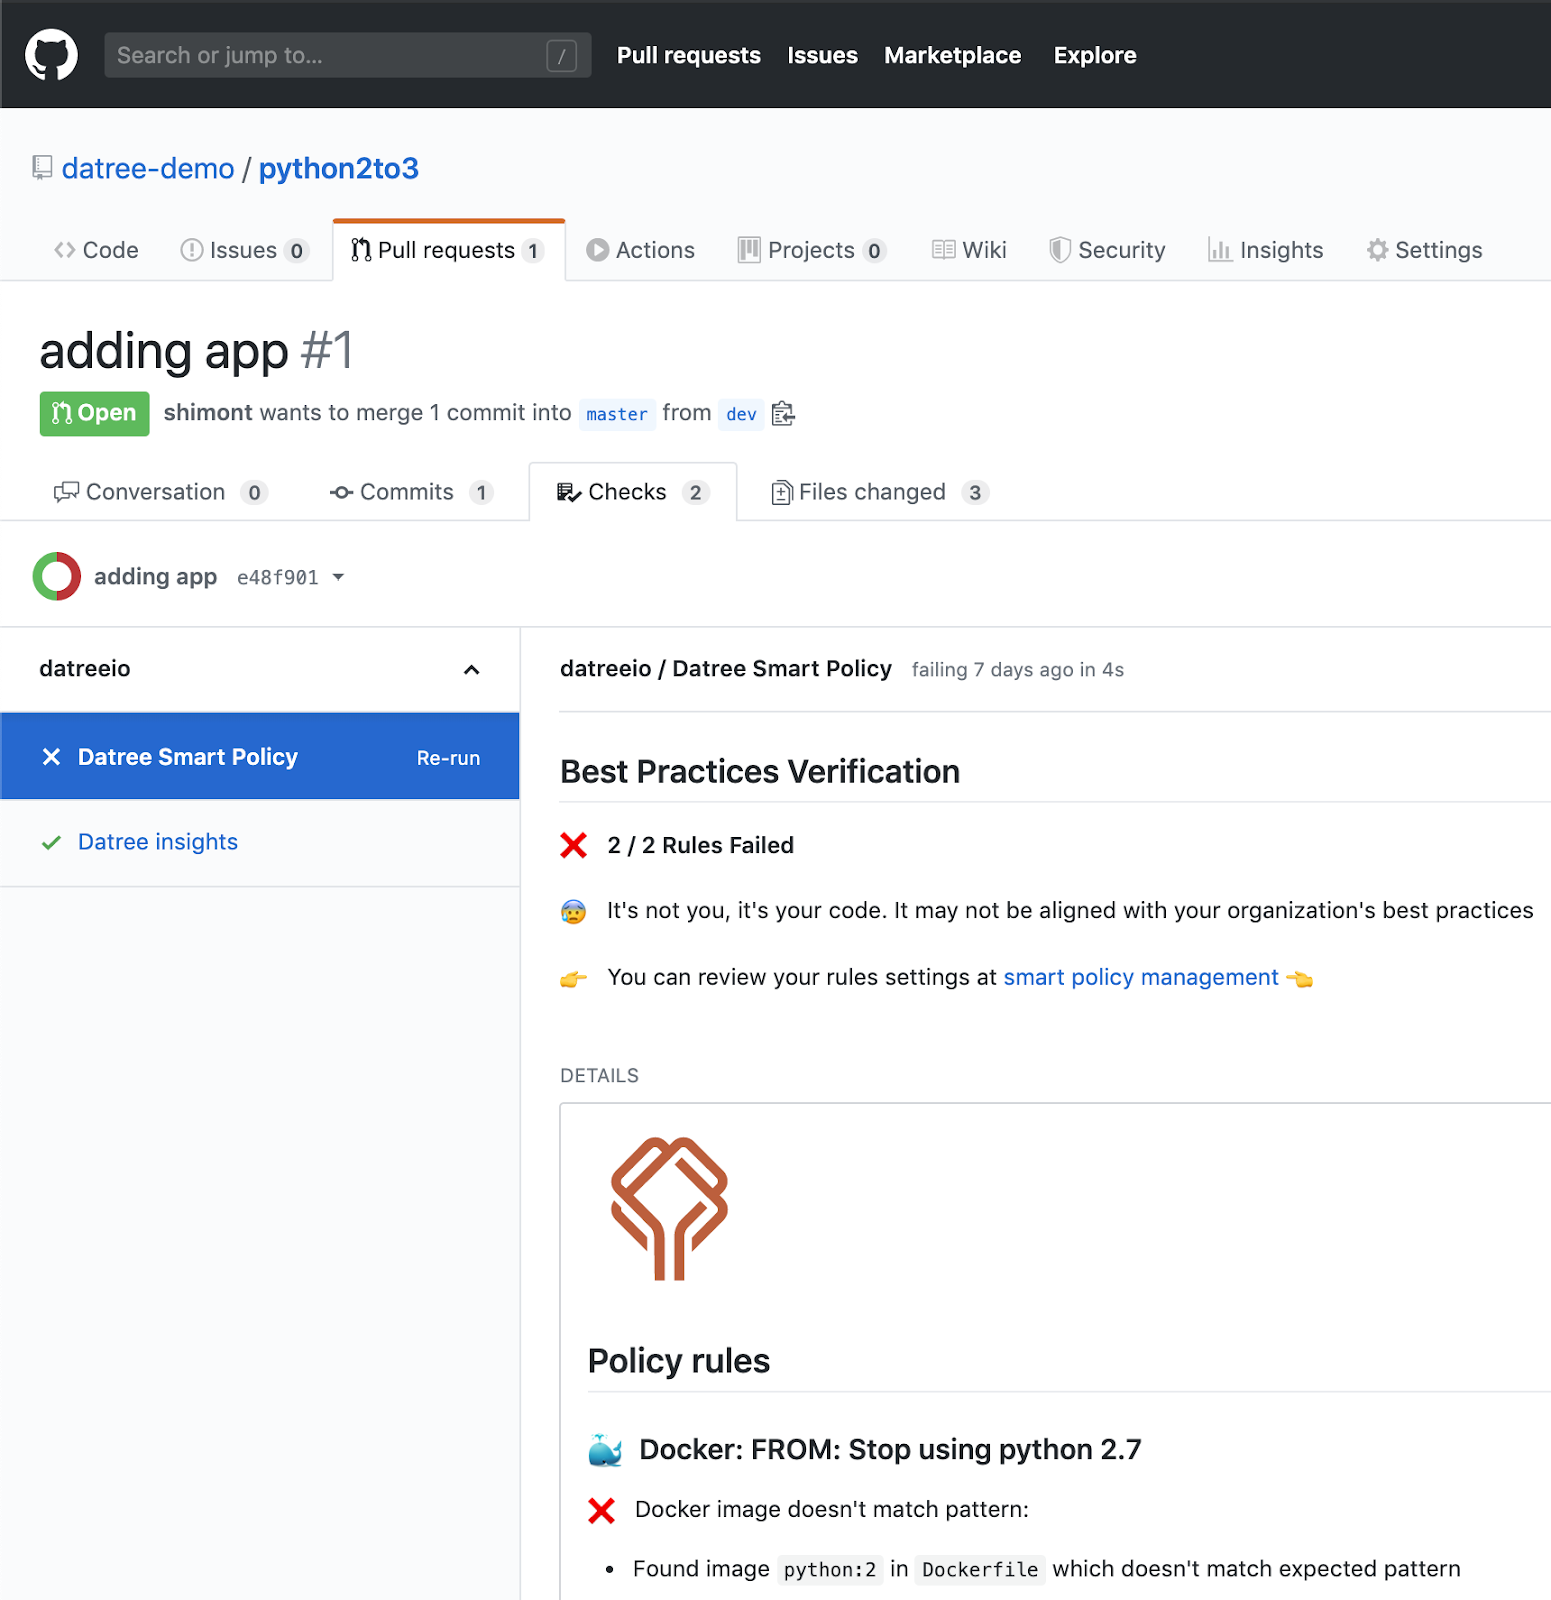Viewport: 1551px width, 1600px height.
Task: Click the Datree logo in Details
Action: tap(669, 1208)
